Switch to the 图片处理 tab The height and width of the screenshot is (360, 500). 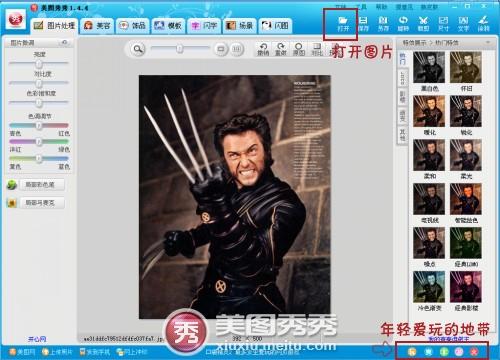54,26
